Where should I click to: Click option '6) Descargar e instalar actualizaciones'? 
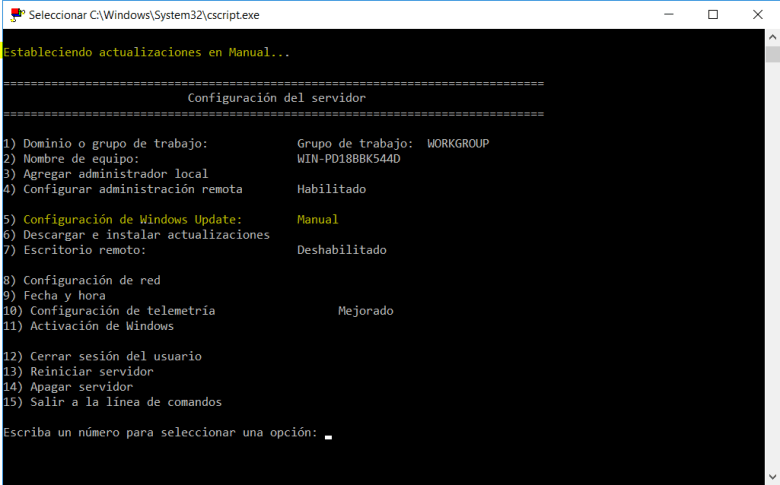tap(136, 235)
